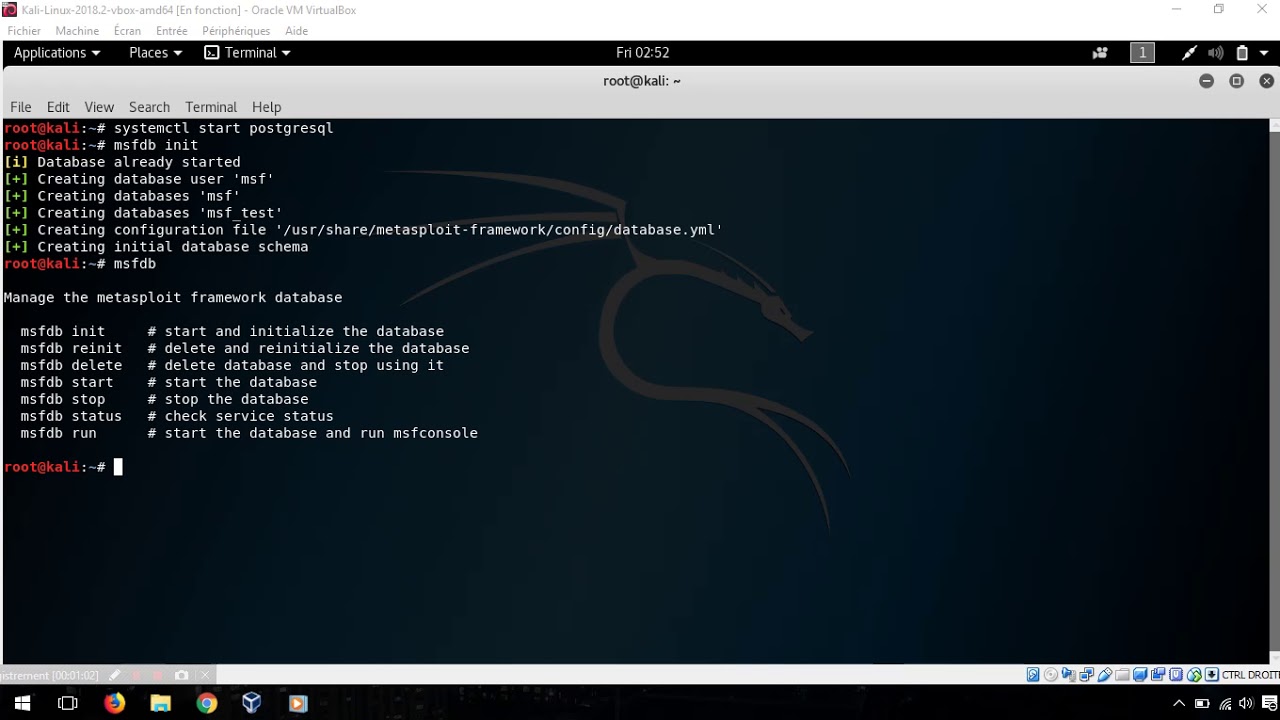Open VirtualBox Fichier menu
The width and height of the screenshot is (1280, 720).
pyautogui.click(x=24, y=31)
